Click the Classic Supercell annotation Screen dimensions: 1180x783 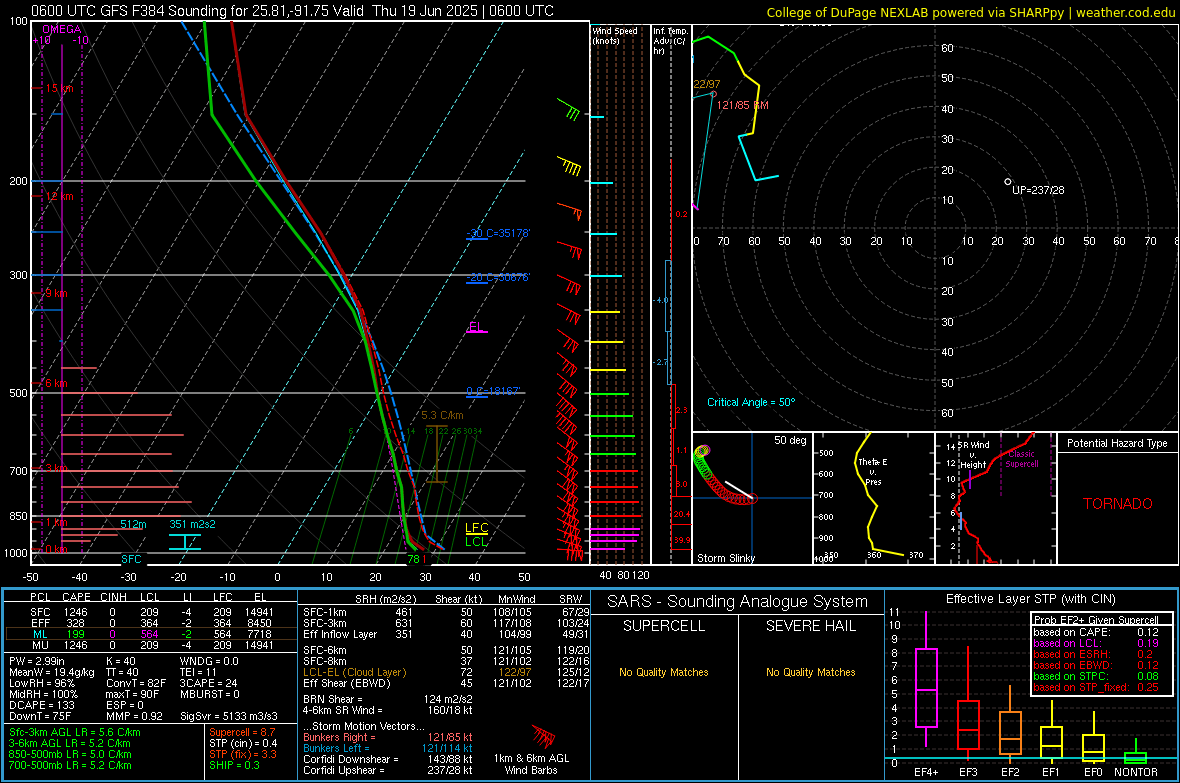coord(1022,459)
